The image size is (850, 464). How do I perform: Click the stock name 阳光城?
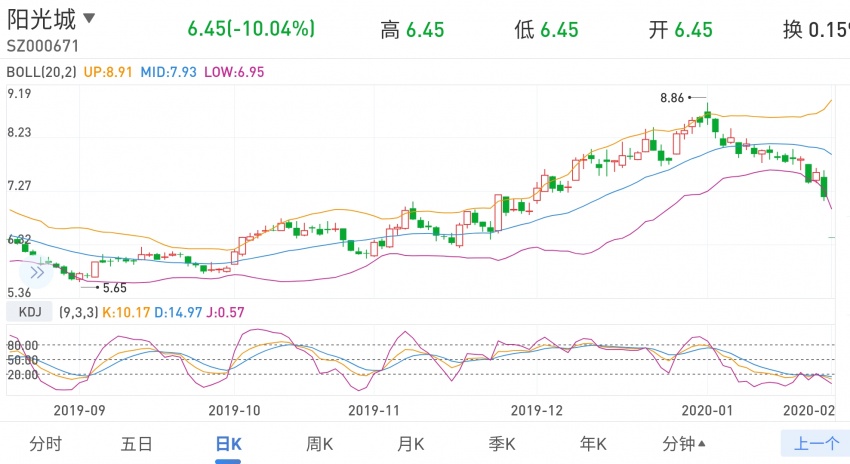41,20
